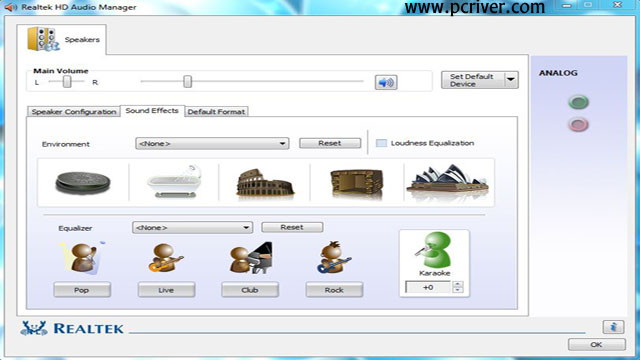The image size is (640, 360).
Task: Choose the Sydney Opera House environment icon
Action: click(448, 182)
